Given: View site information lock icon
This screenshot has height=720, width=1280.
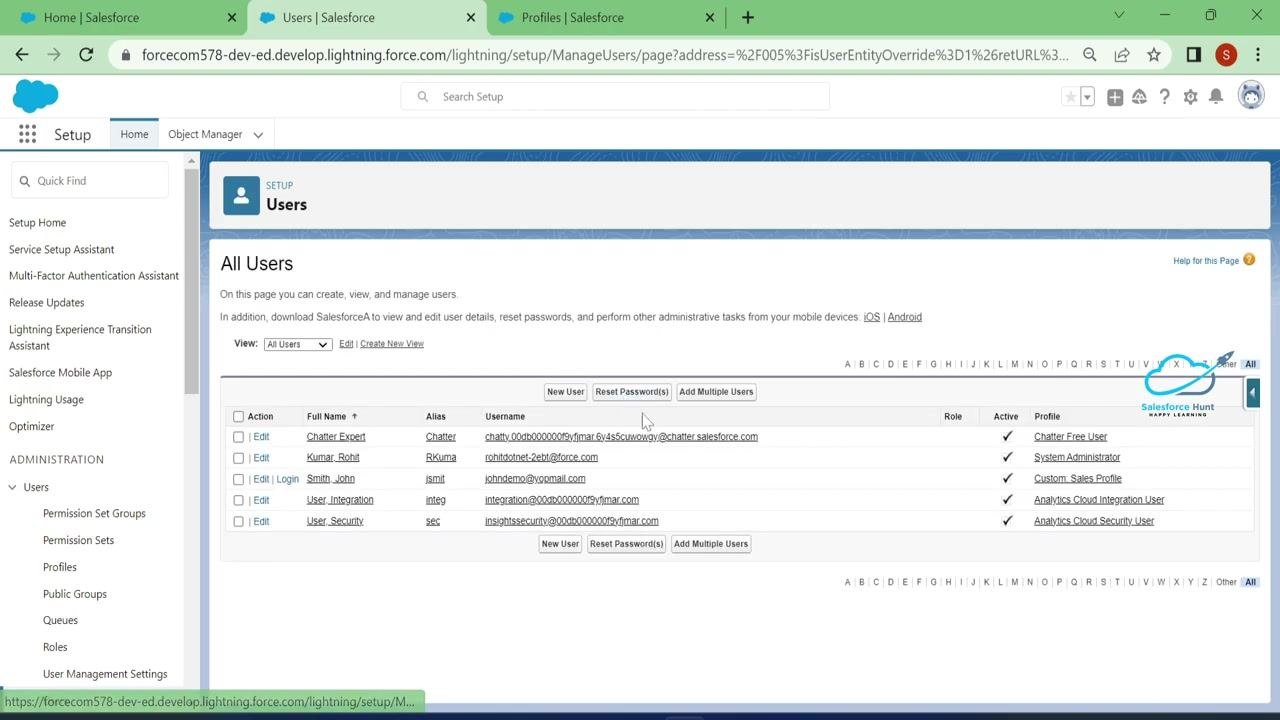Looking at the screenshot, I should (125, 55).
